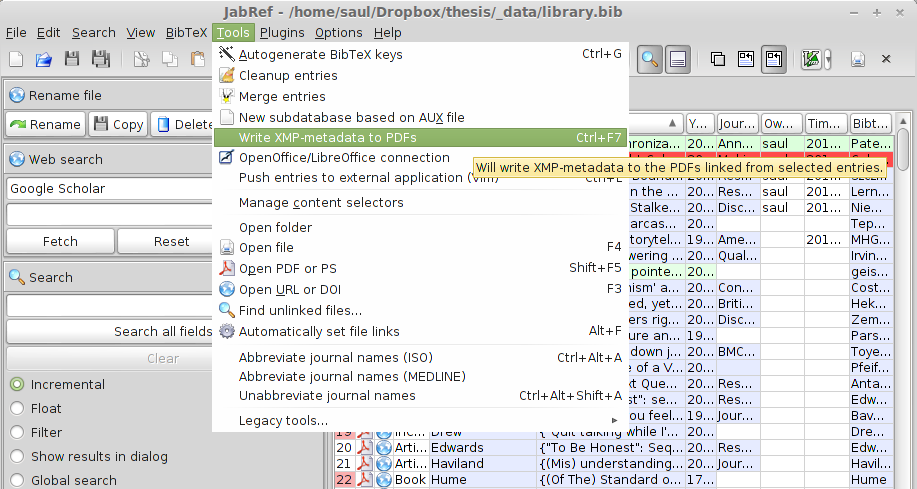Open the Google Scholar fetcher dropdown

110,188
